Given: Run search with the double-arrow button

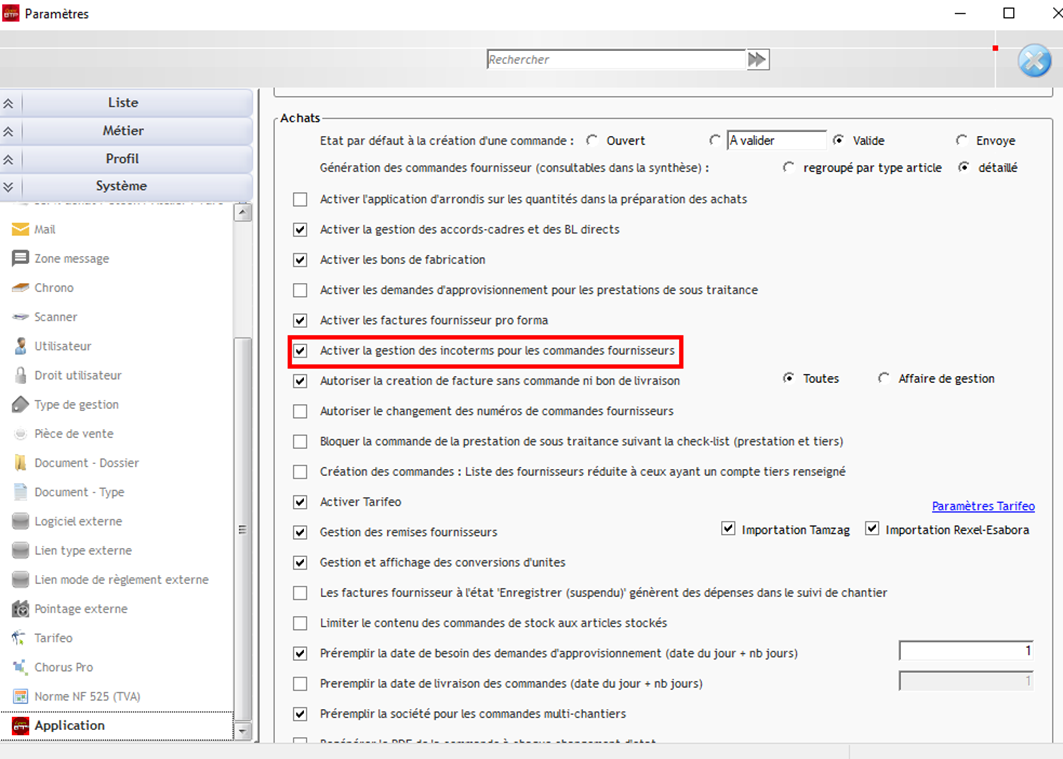Looking at the screenshot, I should pos(757,60).
